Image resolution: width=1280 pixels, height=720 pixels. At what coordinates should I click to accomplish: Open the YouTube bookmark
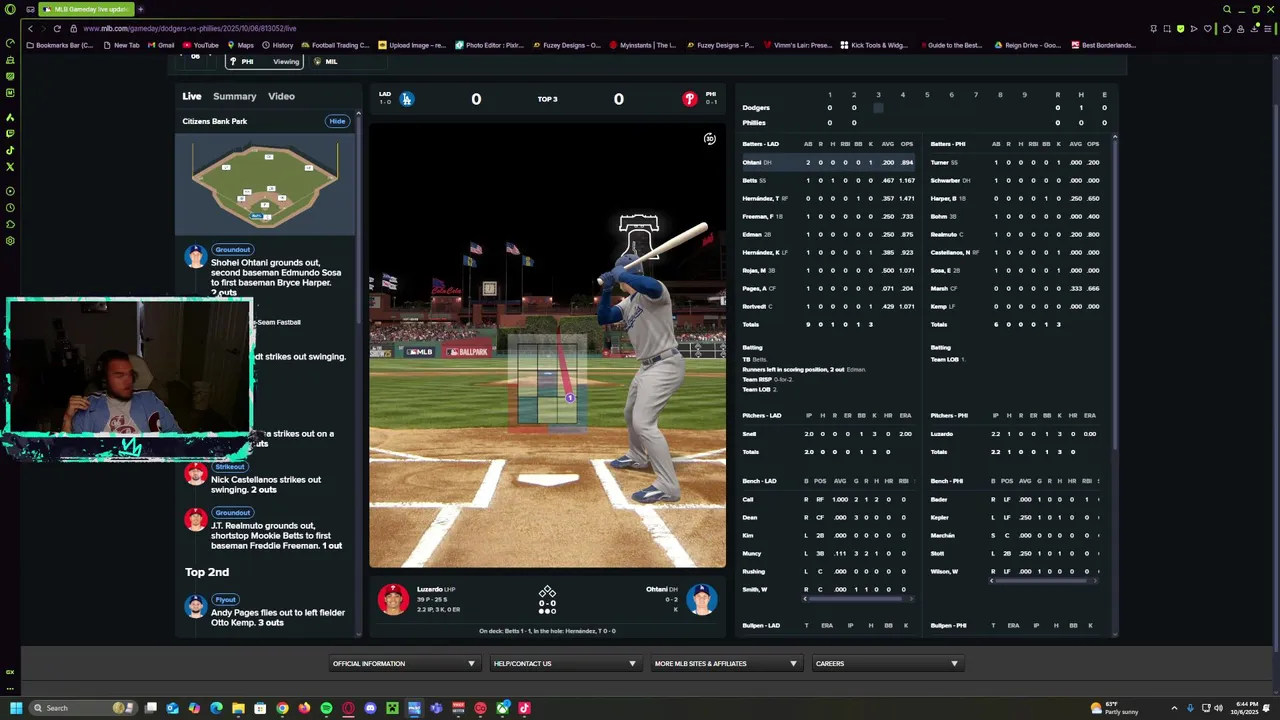tap(200, 45)
